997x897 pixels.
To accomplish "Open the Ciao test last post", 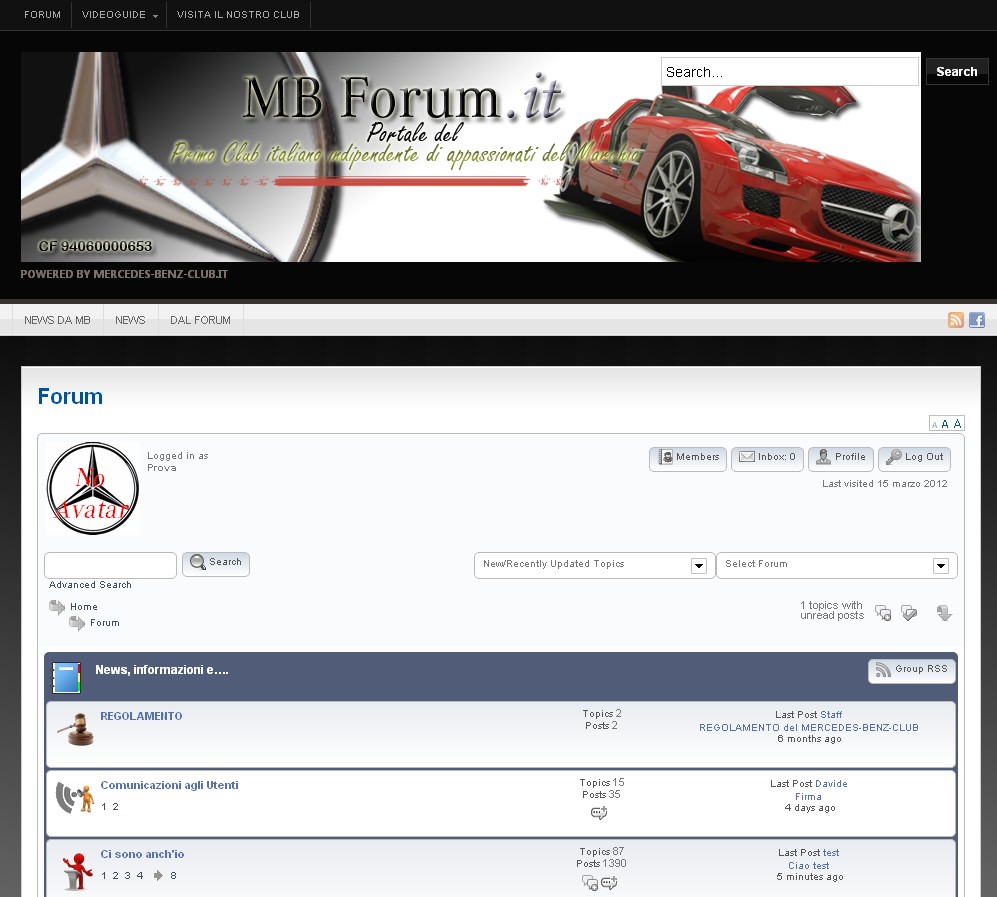I will pyautogui.click(x=809, y=866).
